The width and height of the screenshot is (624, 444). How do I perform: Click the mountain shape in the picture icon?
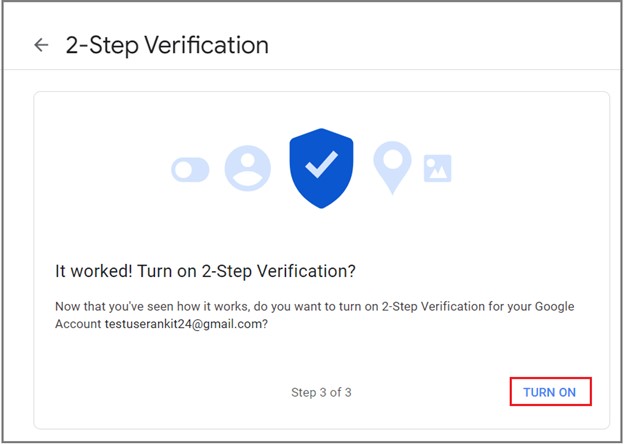click(439, 171)
